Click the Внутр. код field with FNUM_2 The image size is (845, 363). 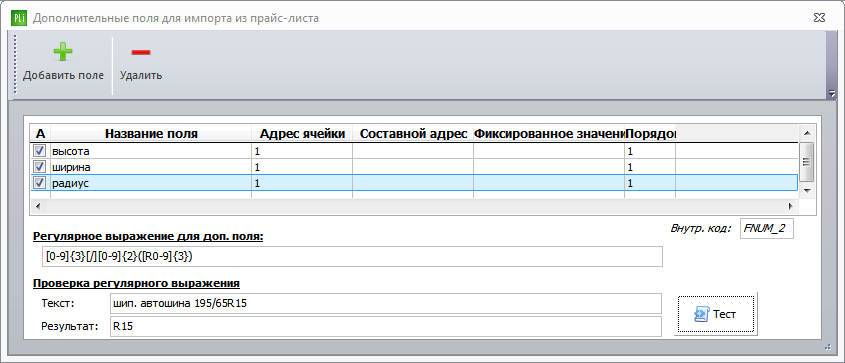pyautogui.click(x=766, y=228)
